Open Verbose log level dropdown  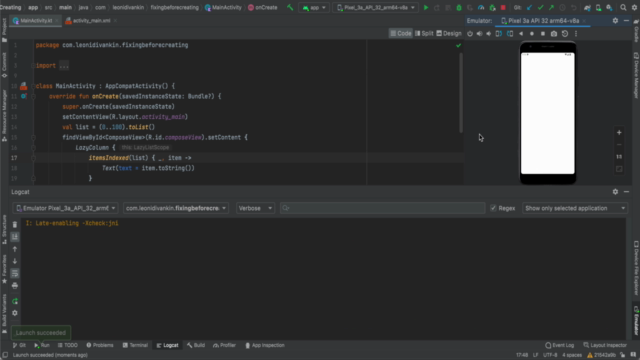pyautogui.click(x=255, y=208)
